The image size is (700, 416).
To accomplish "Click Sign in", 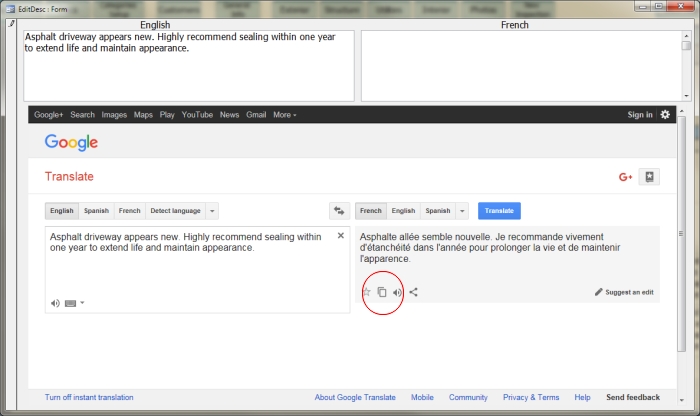I will coord(640,115).
